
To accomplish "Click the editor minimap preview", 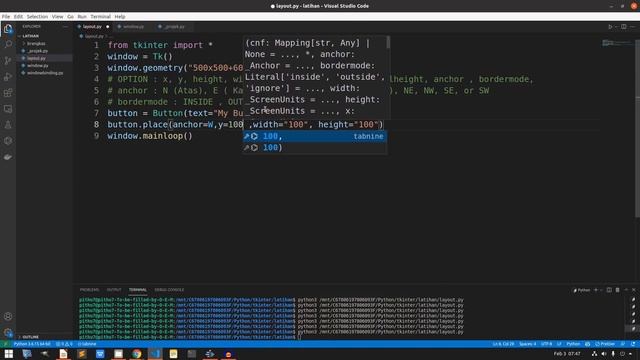I will [617, 43].
